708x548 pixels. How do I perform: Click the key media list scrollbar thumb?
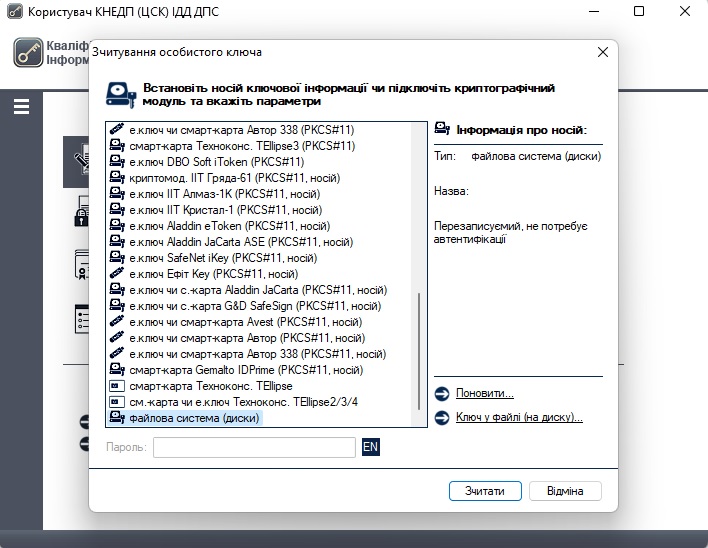[x=419, y=351]
